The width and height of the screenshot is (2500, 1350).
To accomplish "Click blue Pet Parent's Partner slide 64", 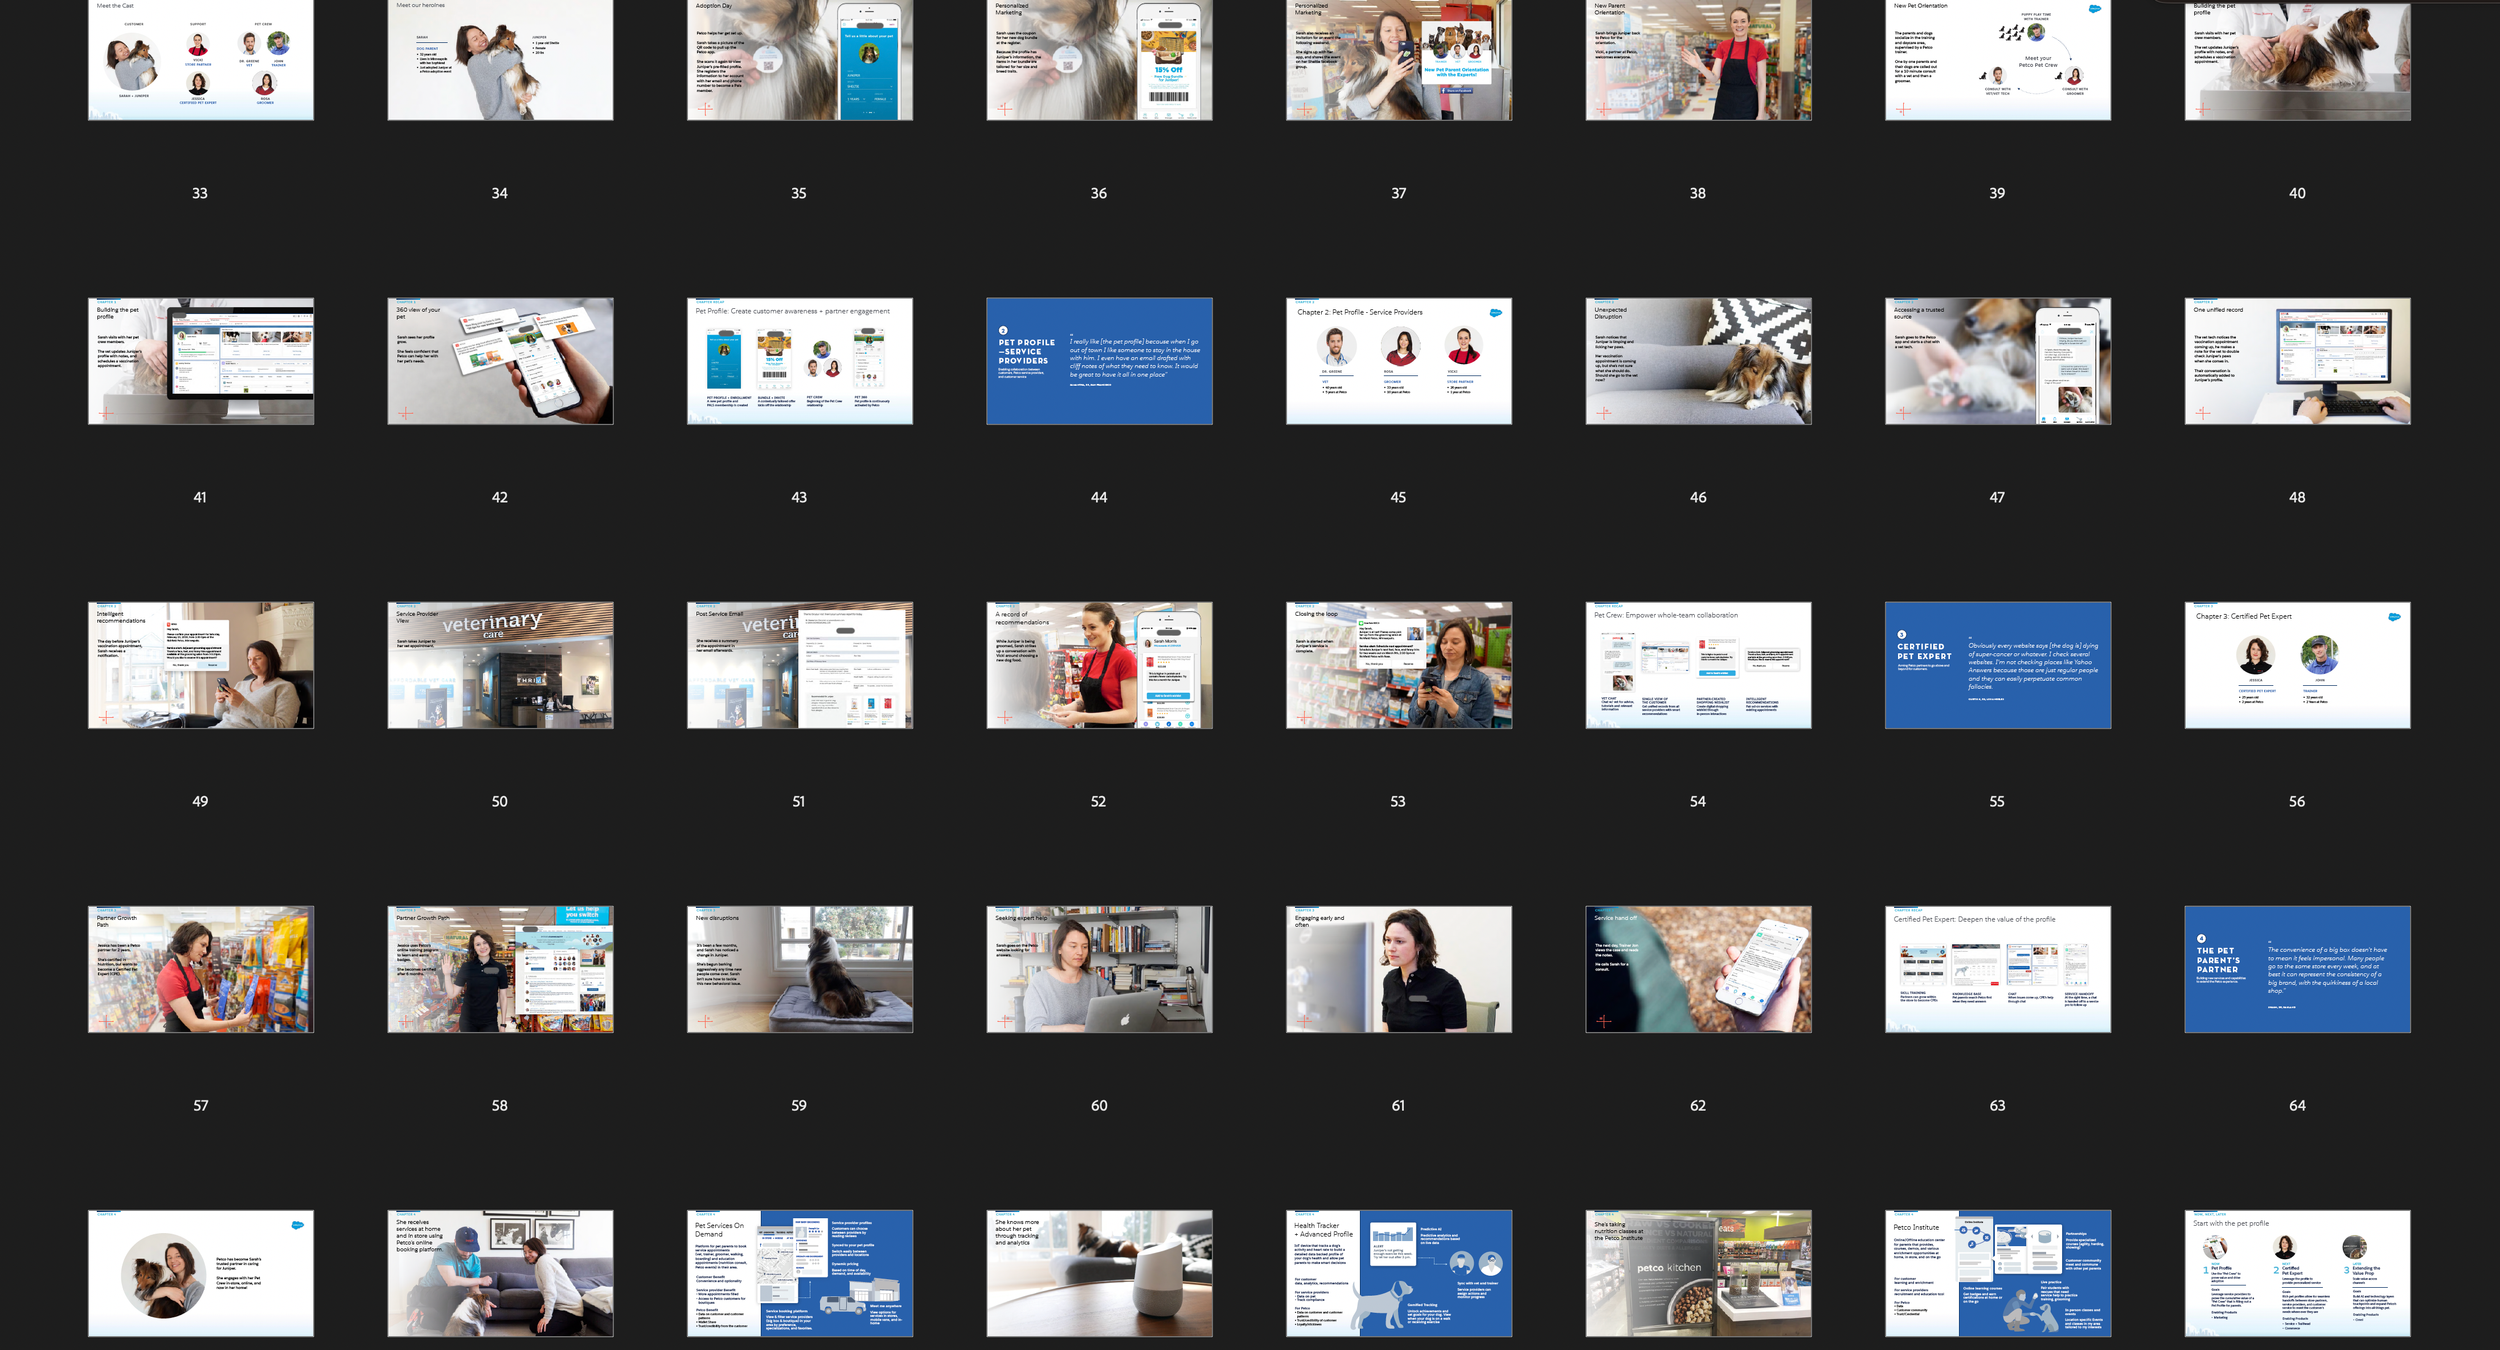I will (x=2297, y=969).
